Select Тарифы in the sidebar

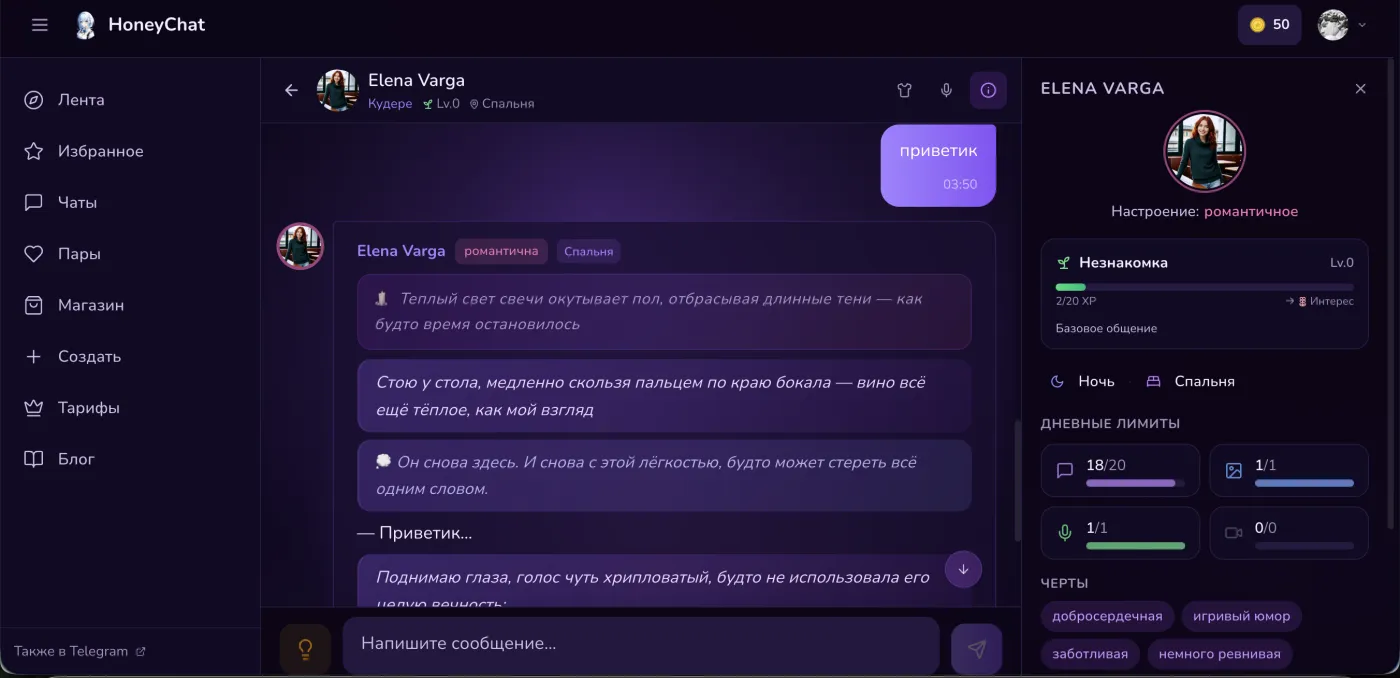[x=88, y=408]
